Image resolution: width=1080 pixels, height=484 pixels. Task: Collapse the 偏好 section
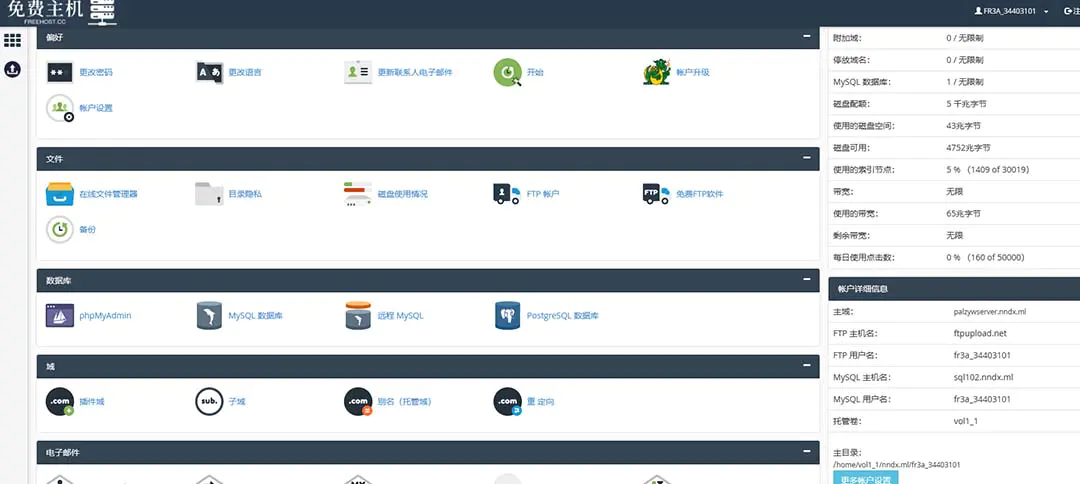click(806, 37)
